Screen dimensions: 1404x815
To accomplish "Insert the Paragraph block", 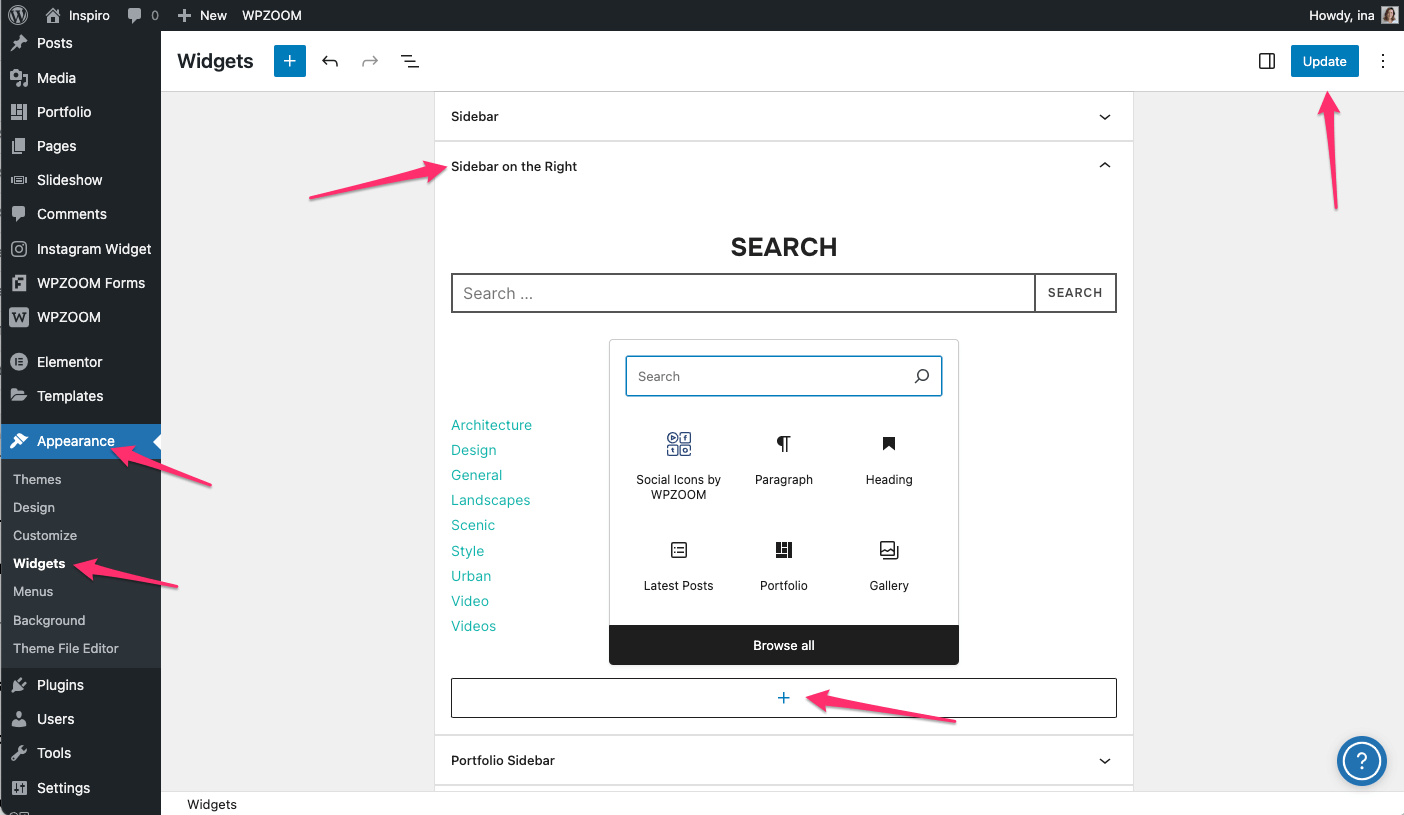I will (783, 459).
